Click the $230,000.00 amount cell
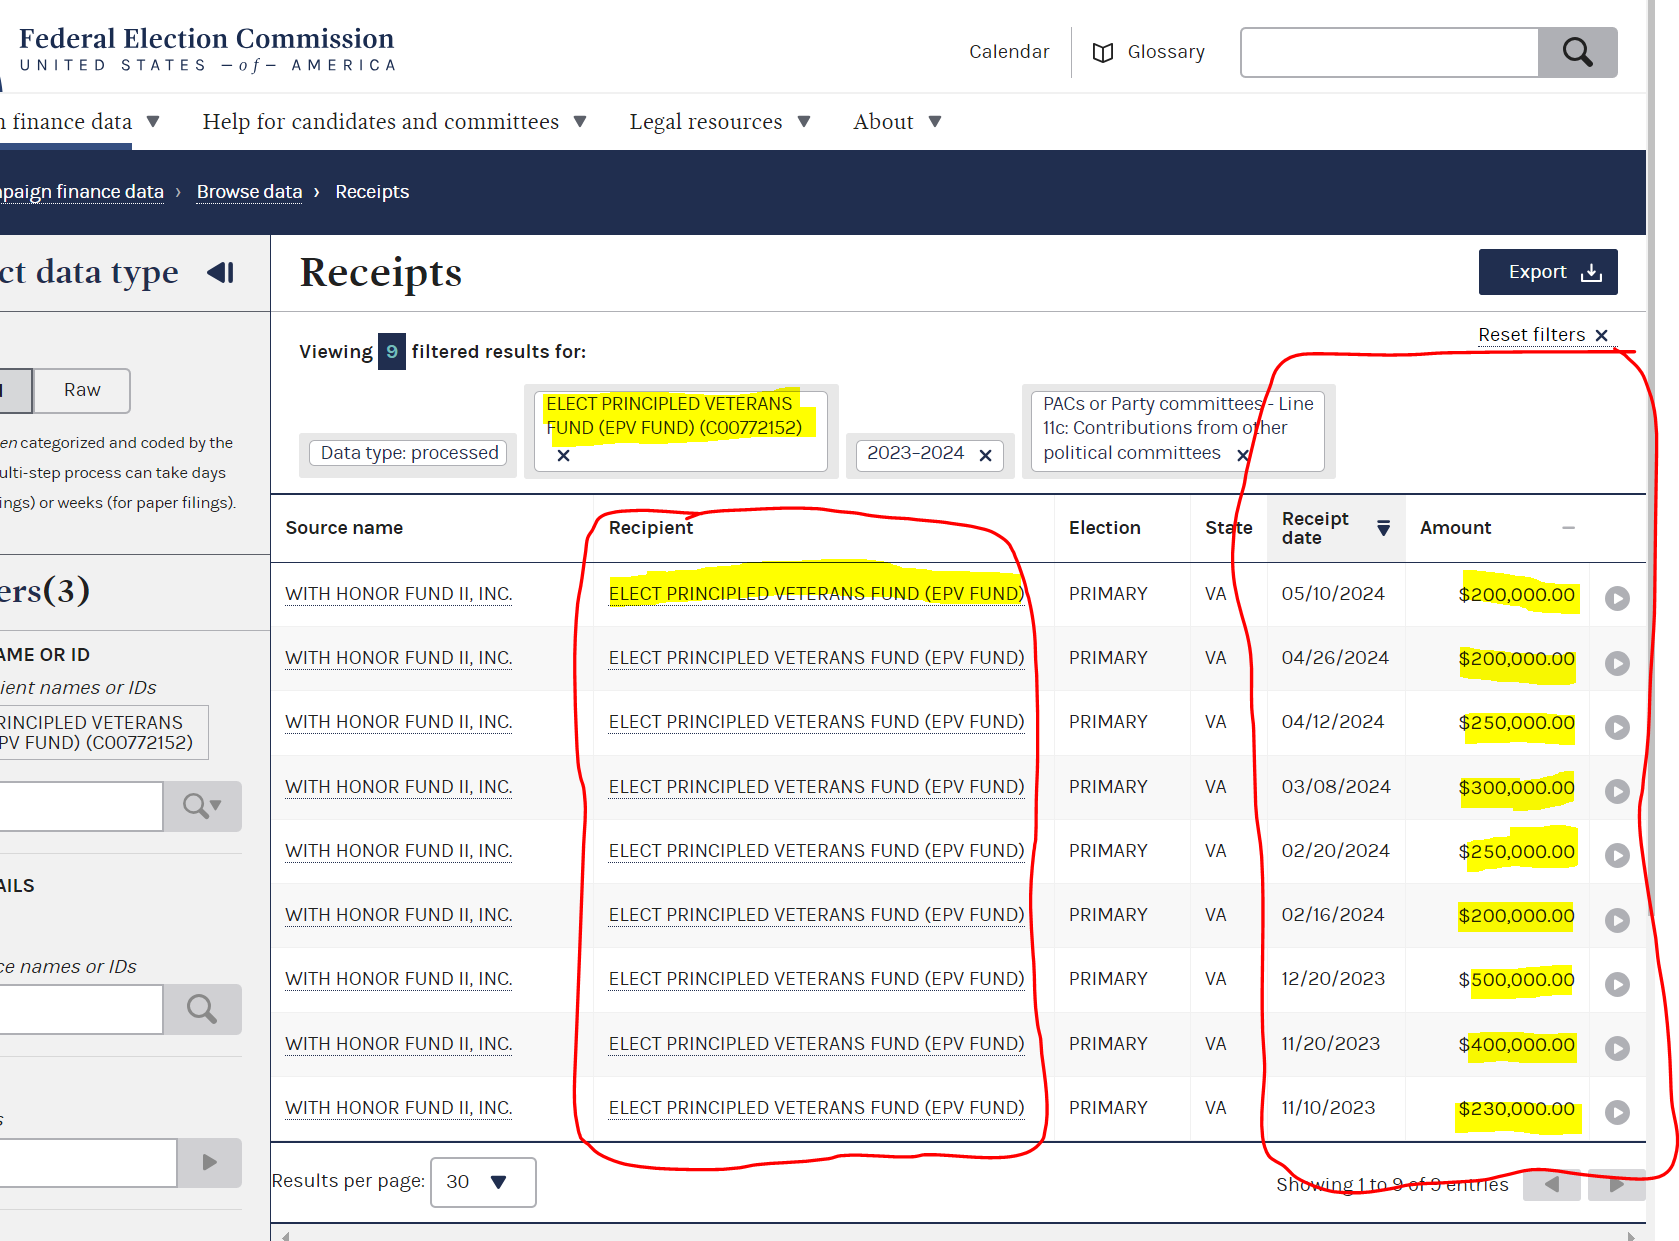The width and height of the screenshot is (1679, 1241). tap(1516, 1109)
